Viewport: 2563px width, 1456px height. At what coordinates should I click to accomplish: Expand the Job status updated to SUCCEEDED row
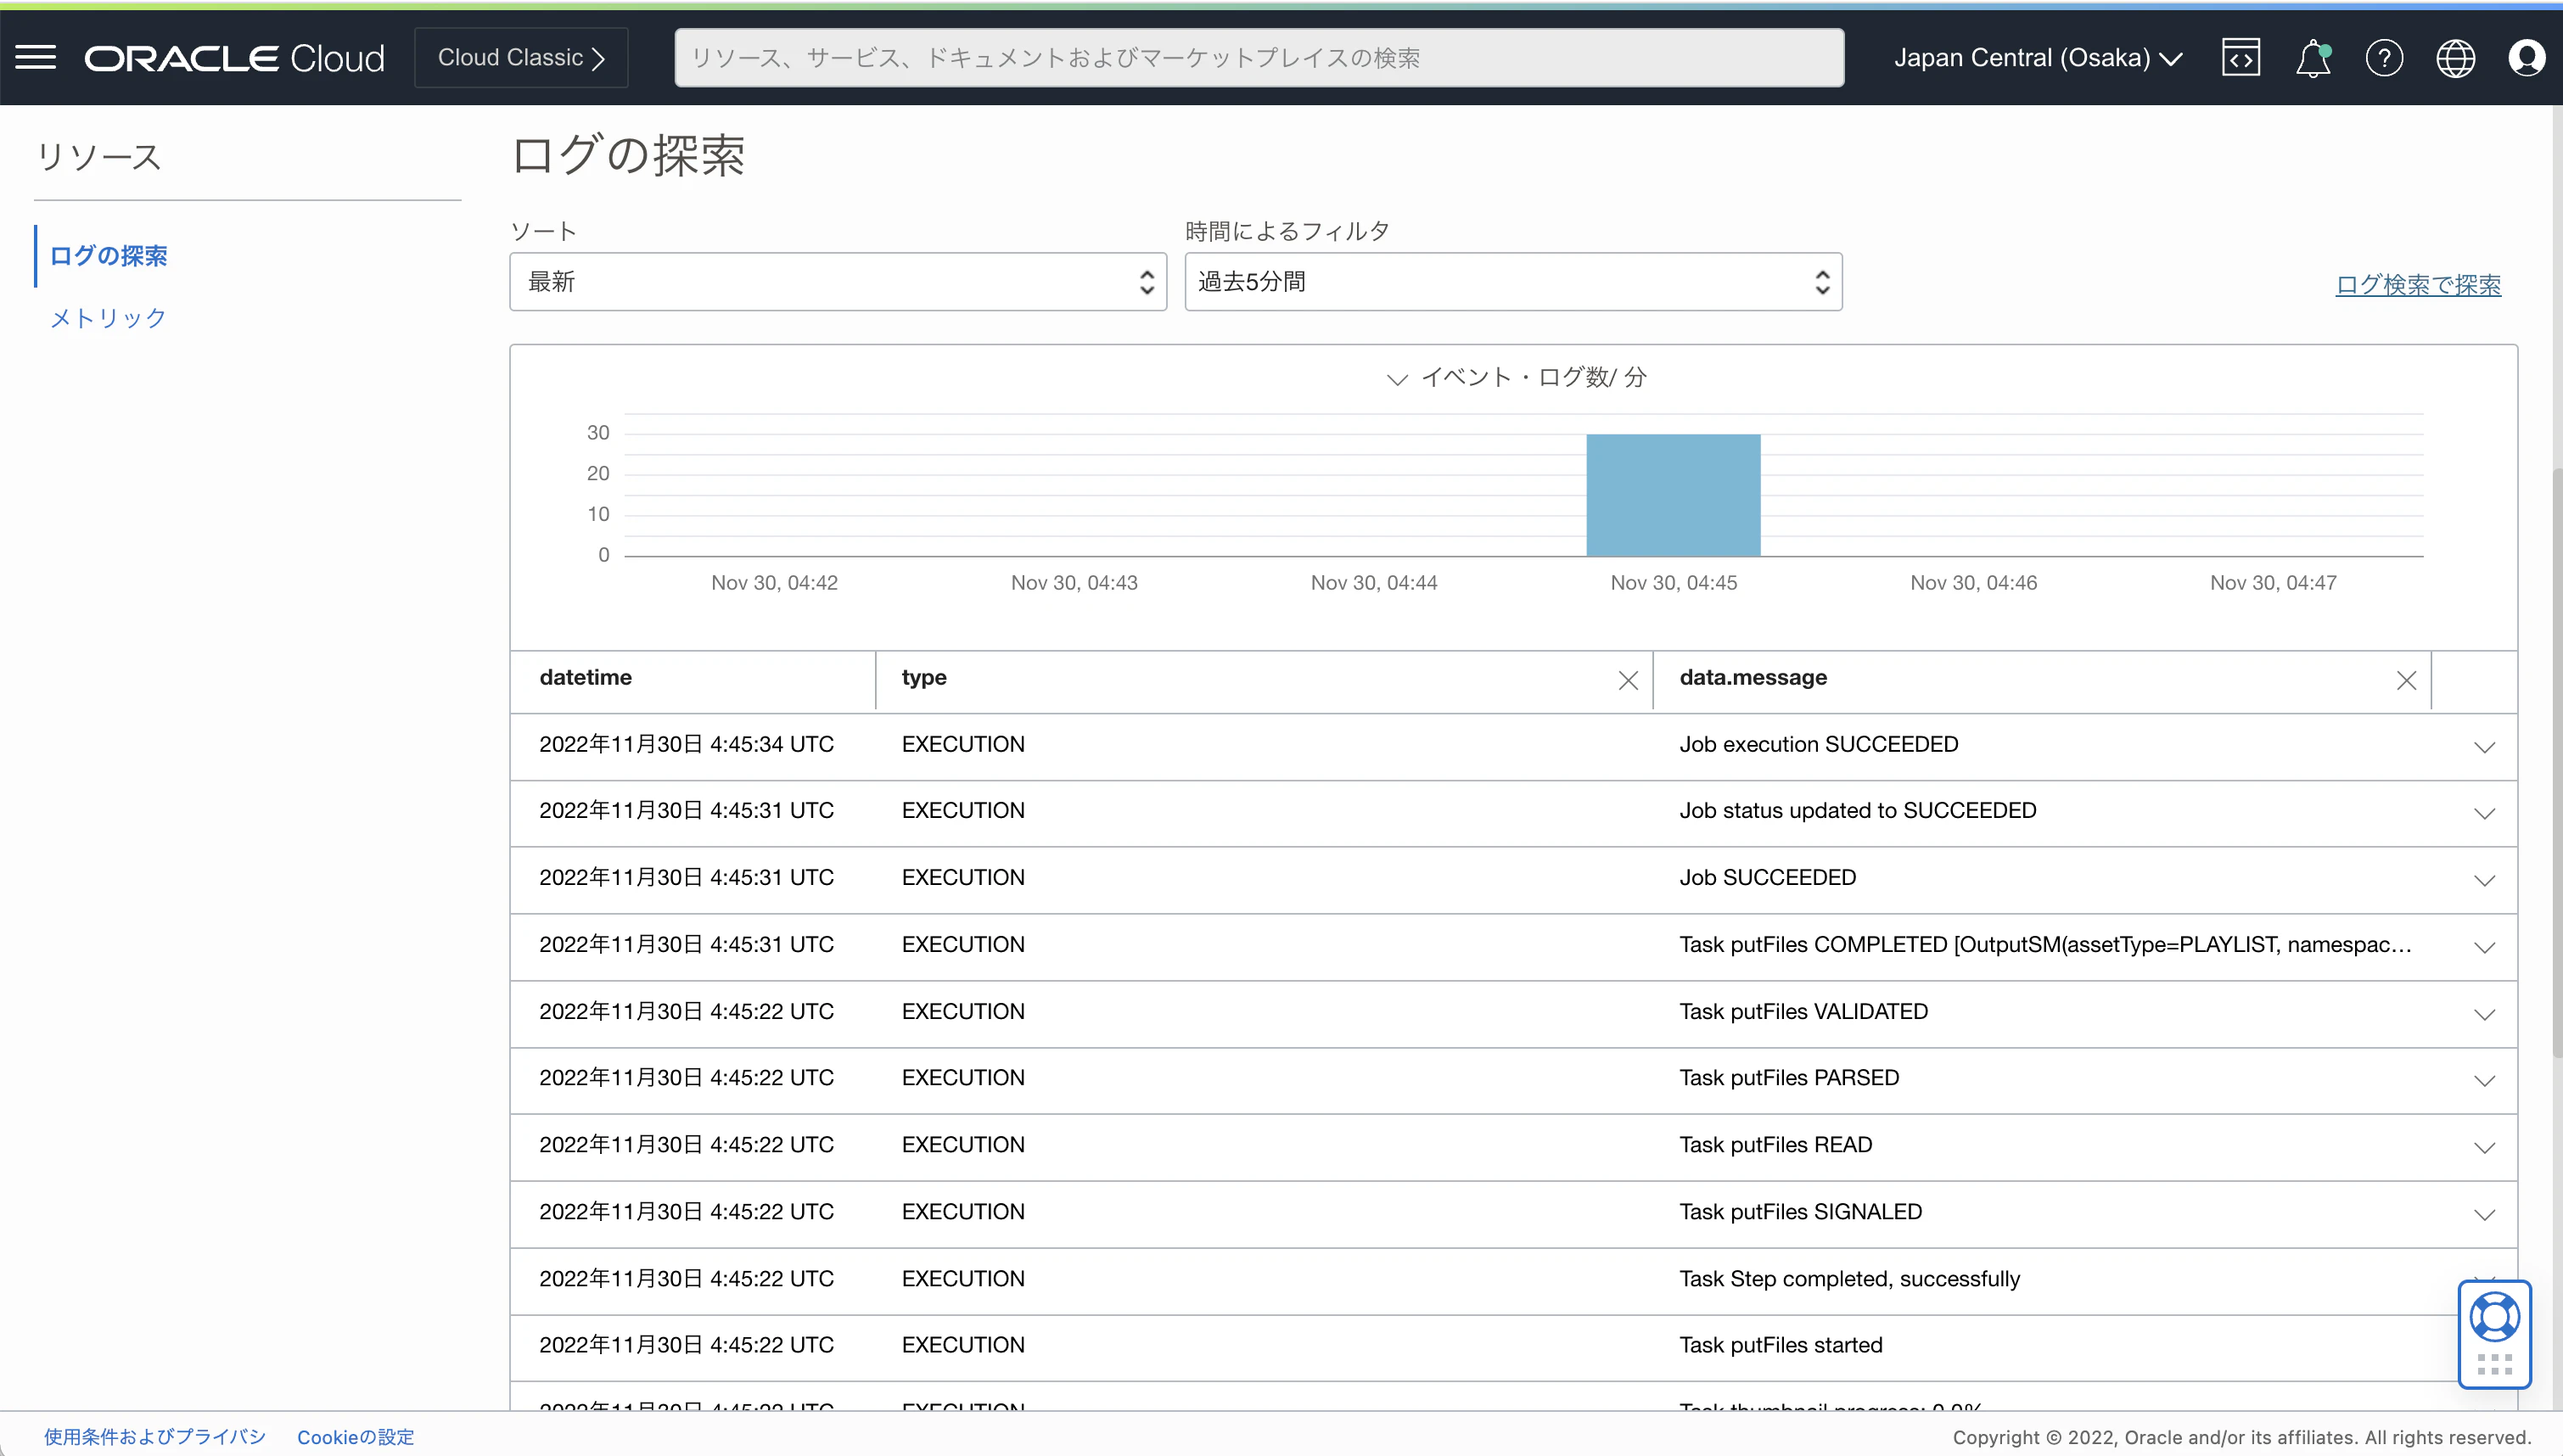point(2484,813)
